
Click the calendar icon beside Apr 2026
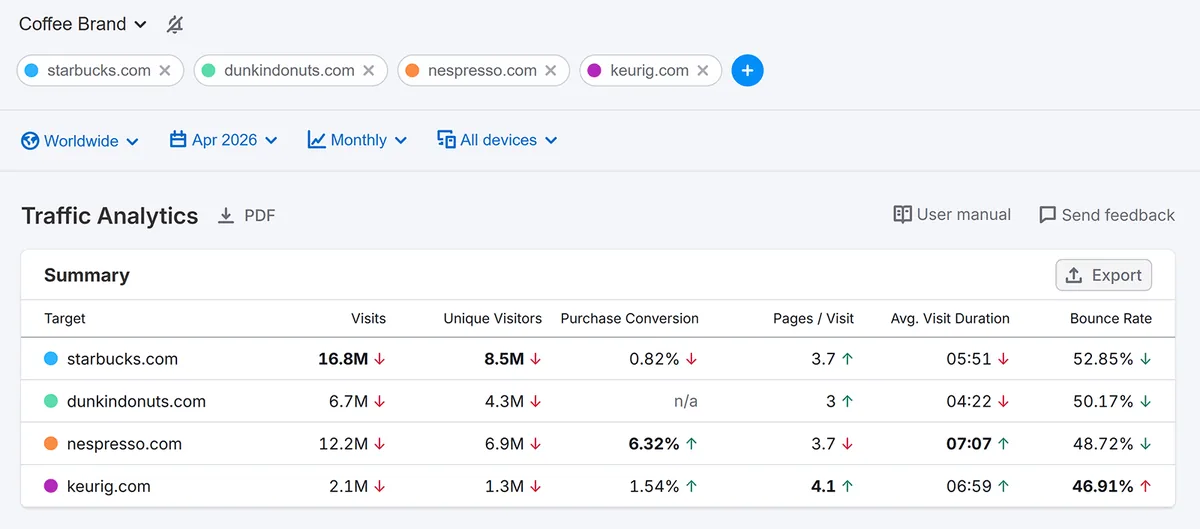pyautogui.click(x=178, y=139)
